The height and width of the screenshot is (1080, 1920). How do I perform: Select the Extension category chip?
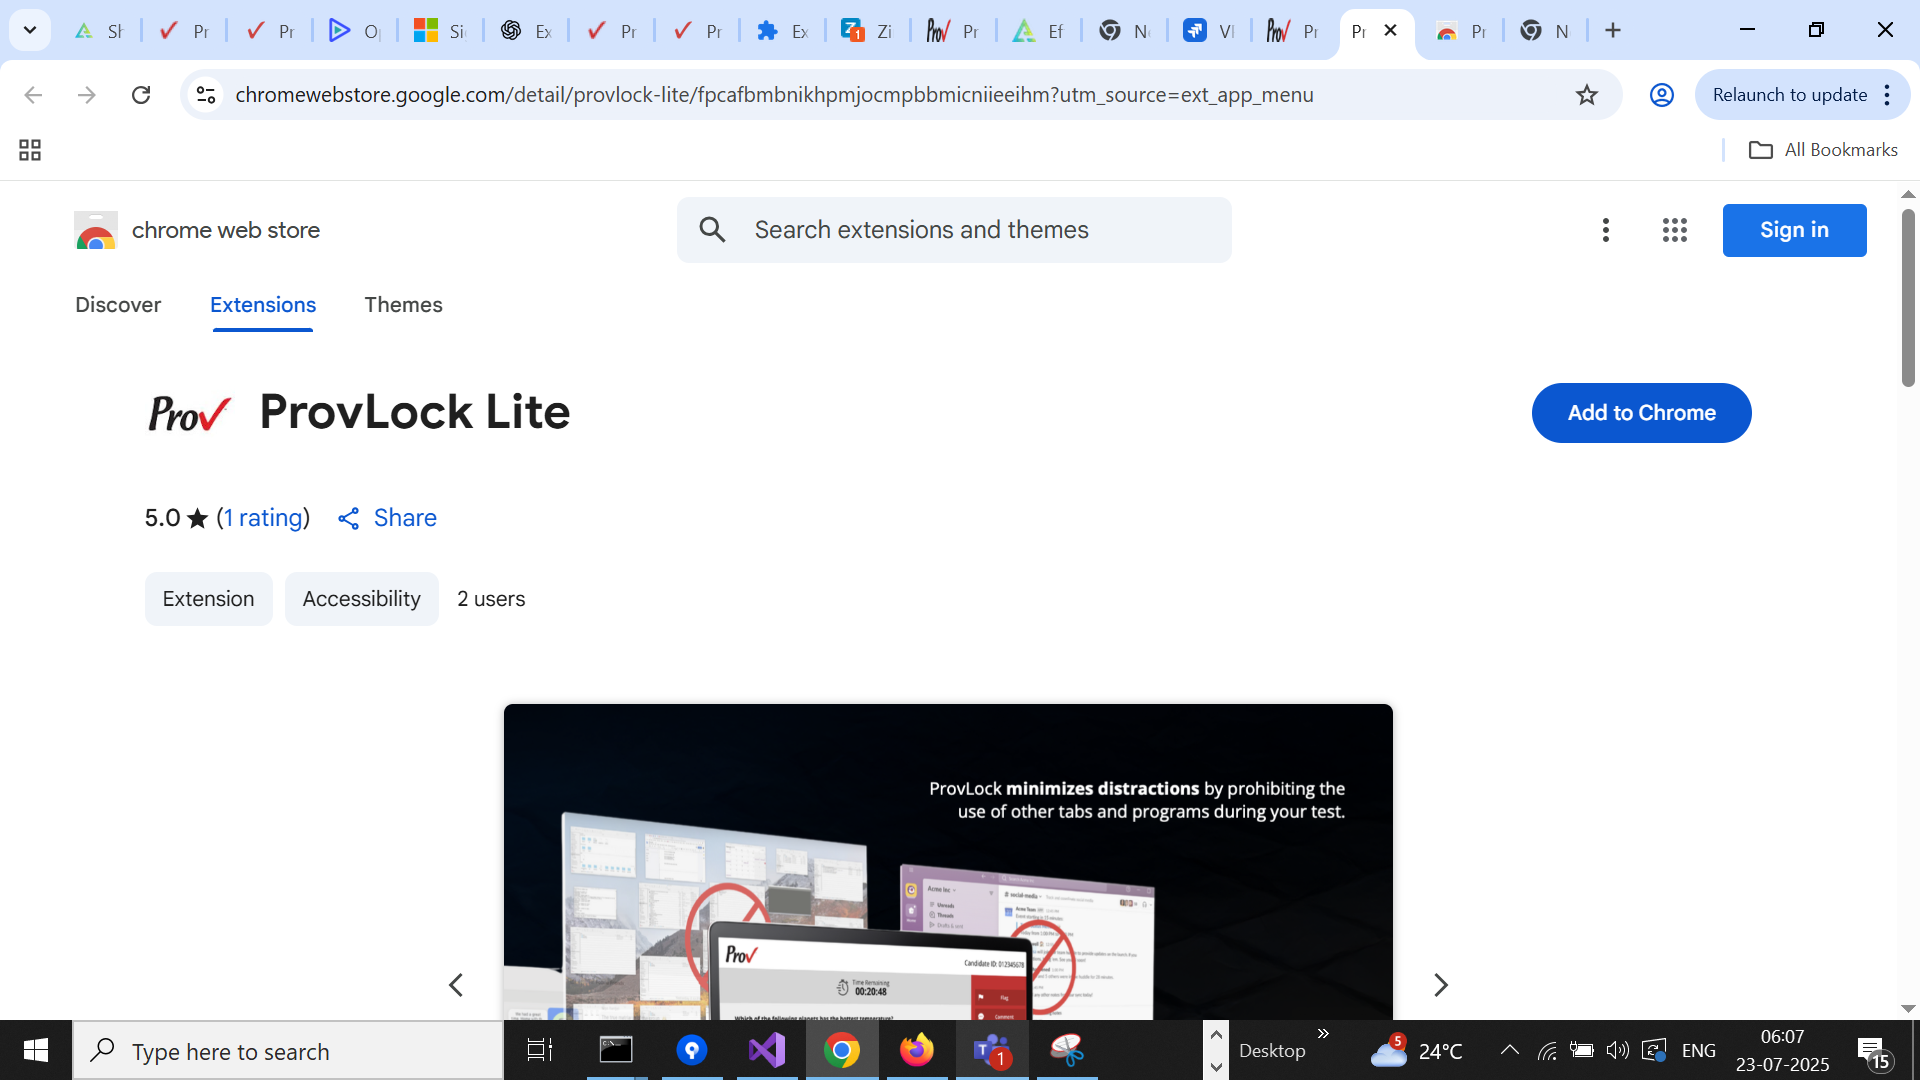208,599
